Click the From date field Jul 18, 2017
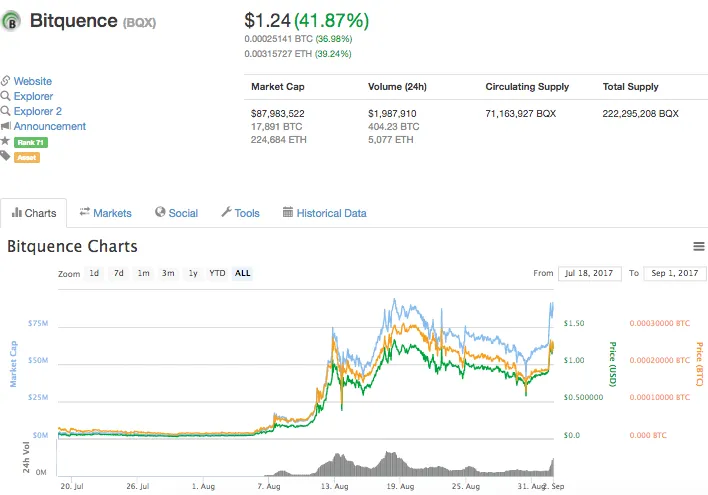Screen dimensions: 708x495 coord(589,273)
